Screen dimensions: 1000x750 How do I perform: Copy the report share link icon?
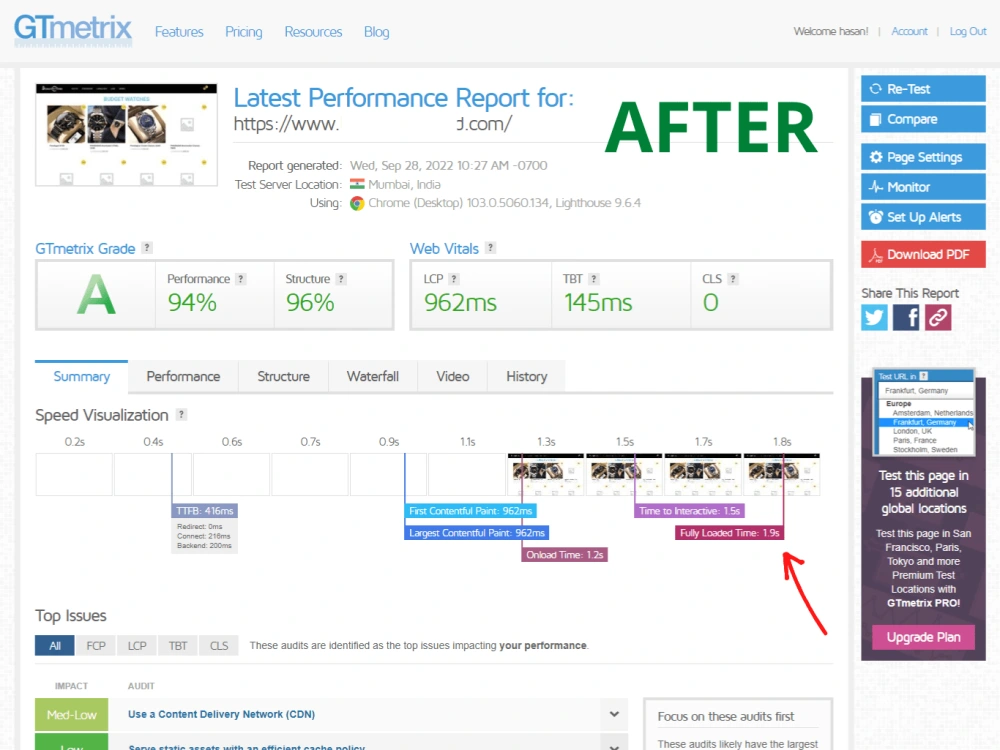(937, 316)
